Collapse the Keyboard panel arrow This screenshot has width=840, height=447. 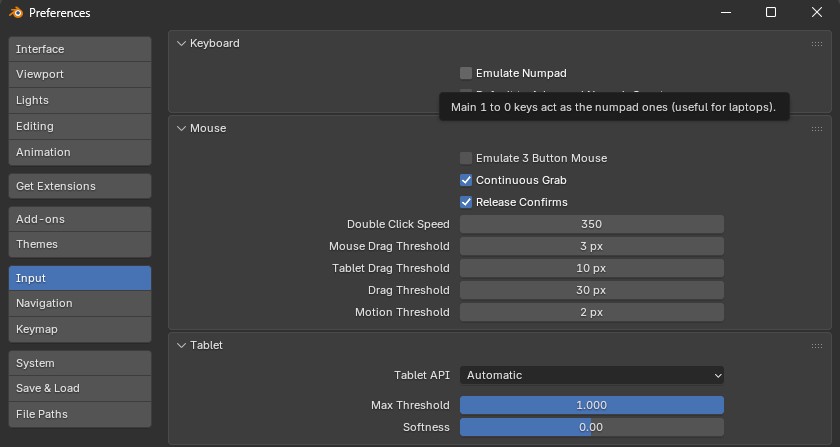tap(181, 44)
